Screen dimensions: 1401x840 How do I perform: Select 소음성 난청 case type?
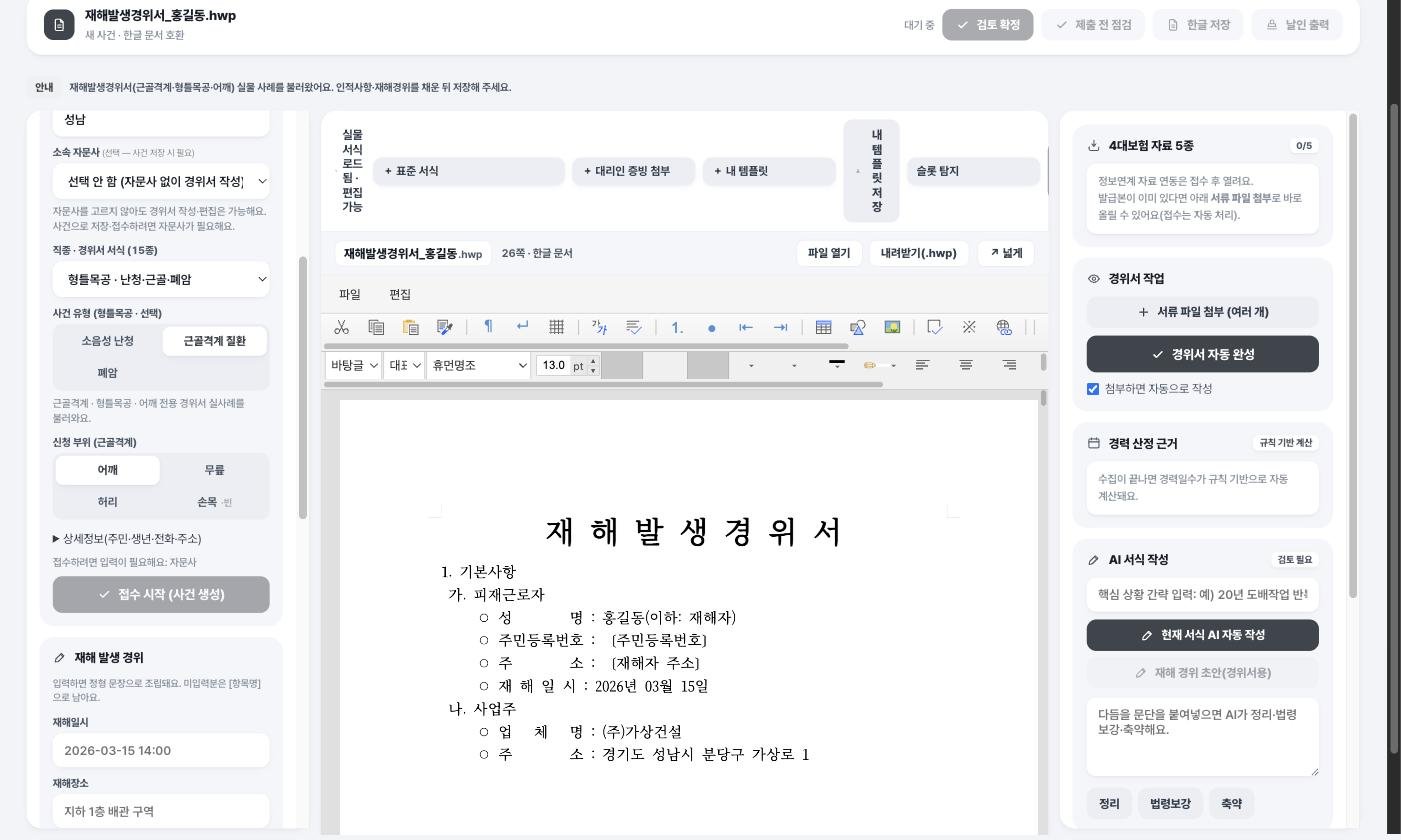click(x=108, y=341)
